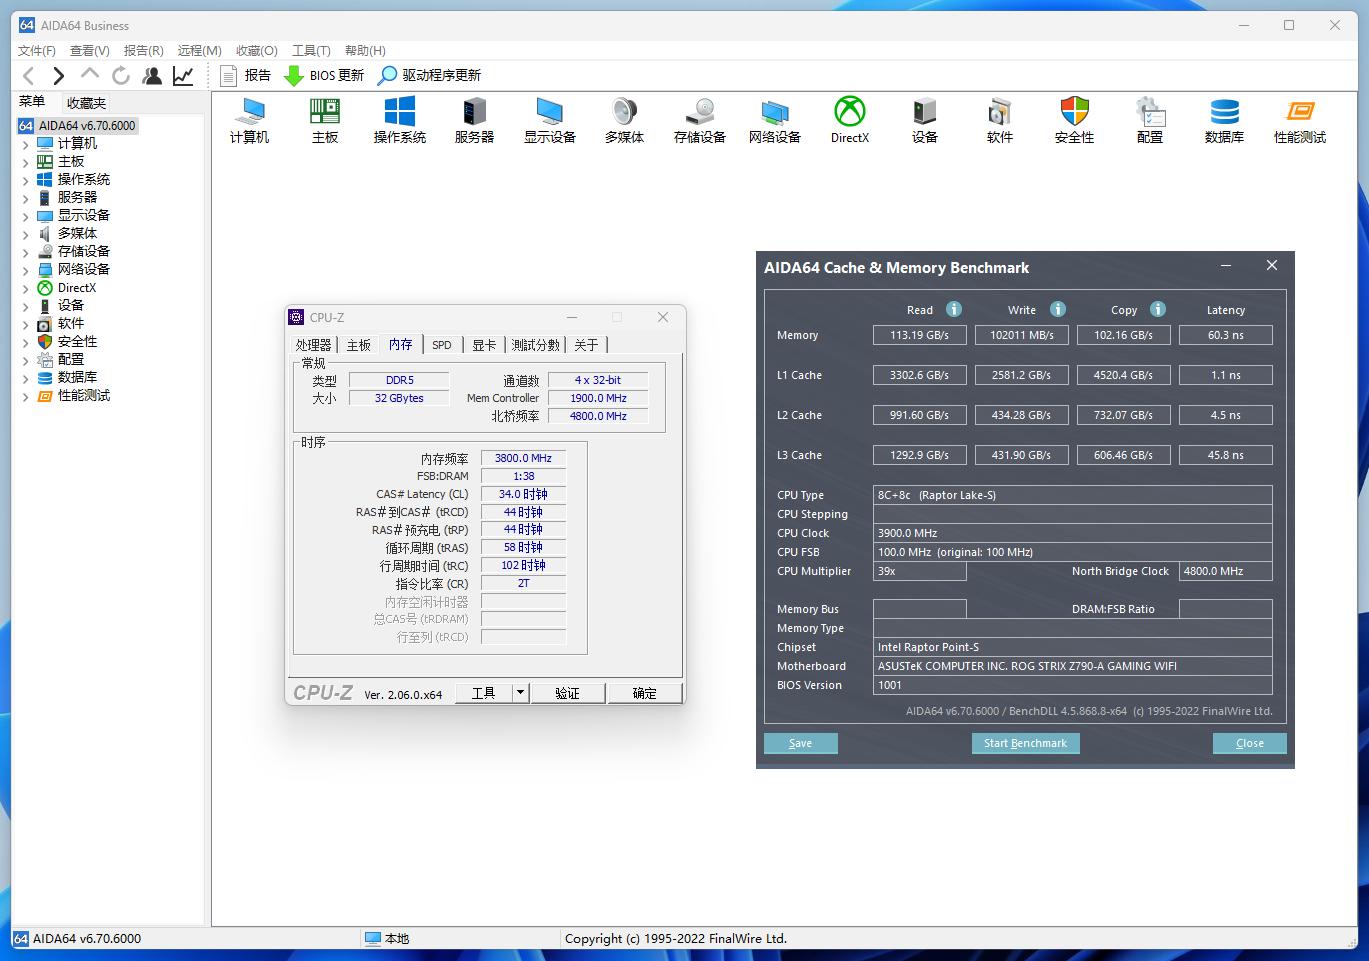Click the Save button in benchmark window
This screenshot has height=961, width=1369.
[x=800, y=743]
